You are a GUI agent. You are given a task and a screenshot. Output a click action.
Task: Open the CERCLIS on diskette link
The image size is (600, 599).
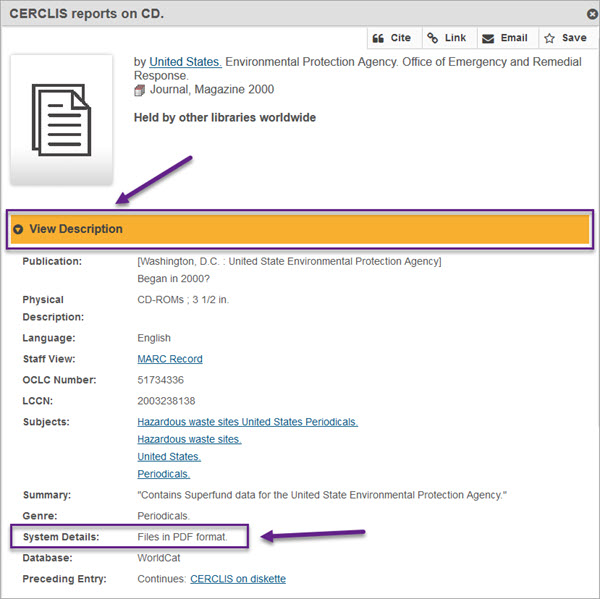click(x=238, y=579)
